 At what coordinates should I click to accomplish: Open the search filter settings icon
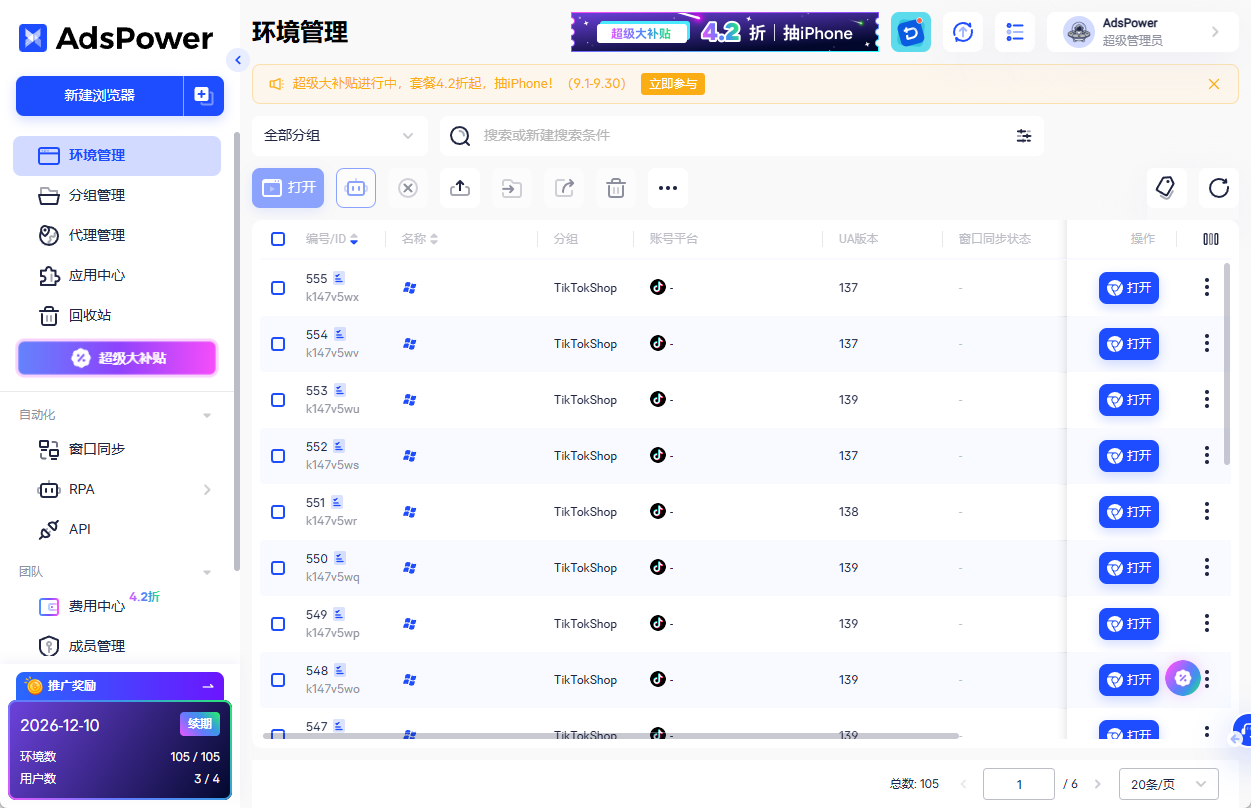pos(1024,136)
